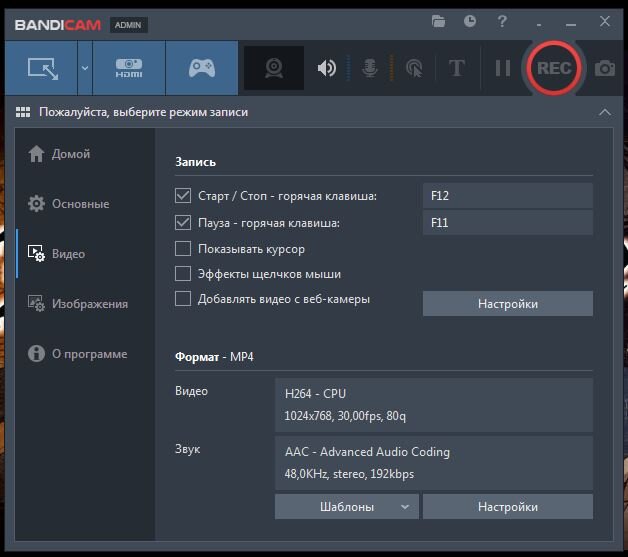Uncheck Старт / Стоп hotkey checkbox
The height and width of the screenshot is (557, 628).
(183, 196)
